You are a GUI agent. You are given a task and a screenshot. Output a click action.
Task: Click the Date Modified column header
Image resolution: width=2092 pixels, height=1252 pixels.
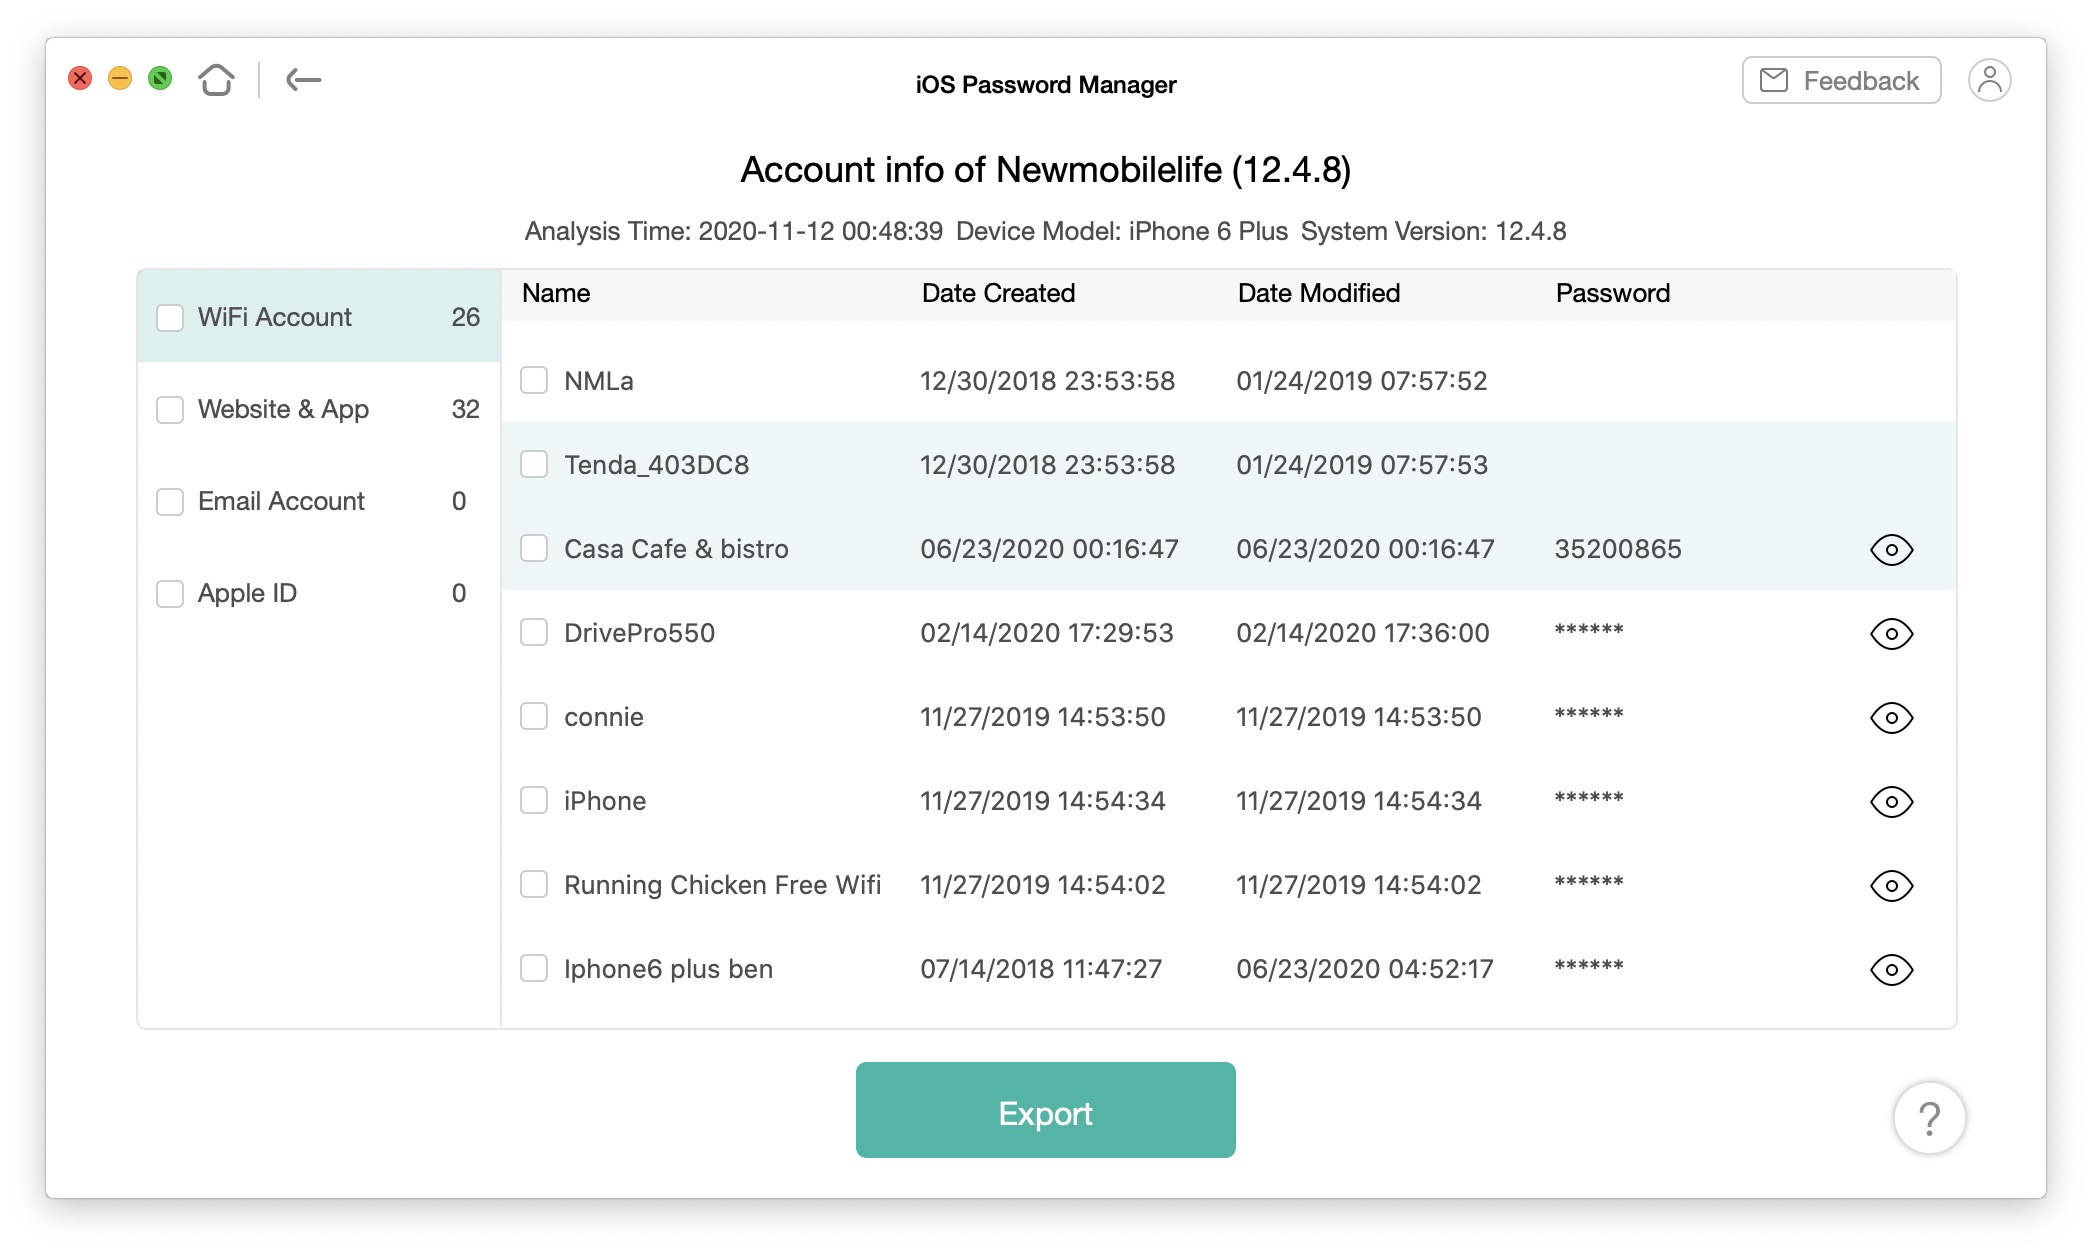point(1318,294)
